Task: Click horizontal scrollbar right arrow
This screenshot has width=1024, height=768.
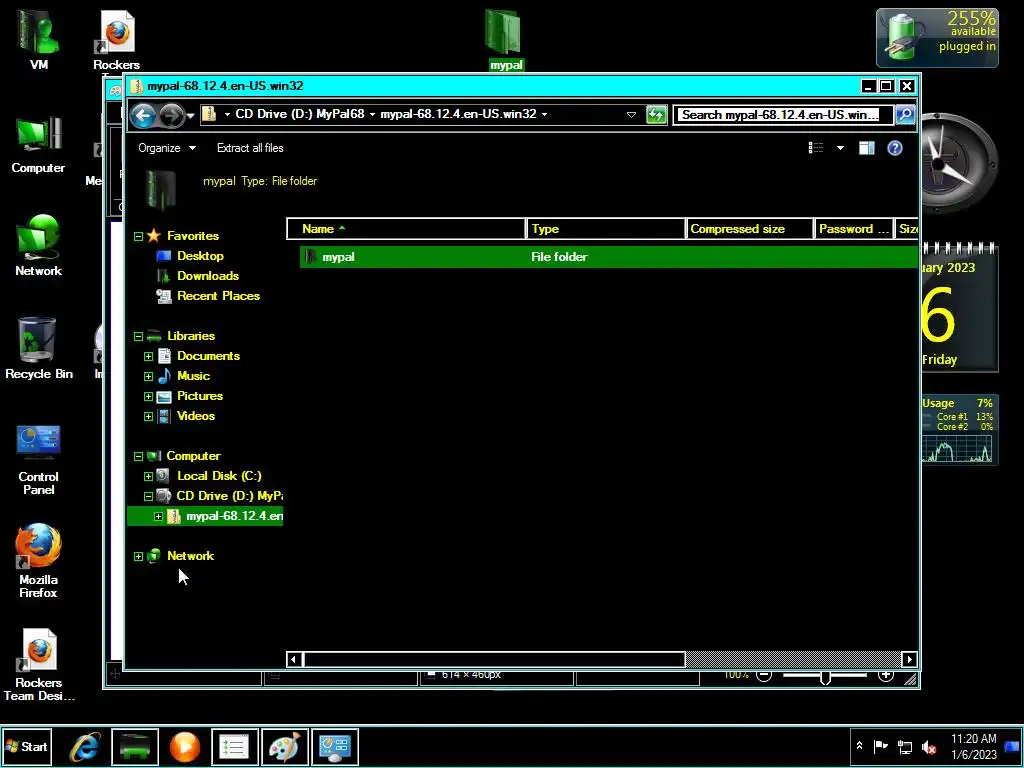Action: pyautogui.click(x=909, y=660)
